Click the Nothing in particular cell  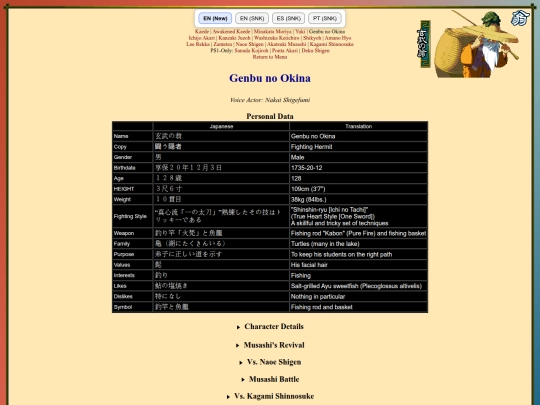pyautogui.click(x=359, y=297)
